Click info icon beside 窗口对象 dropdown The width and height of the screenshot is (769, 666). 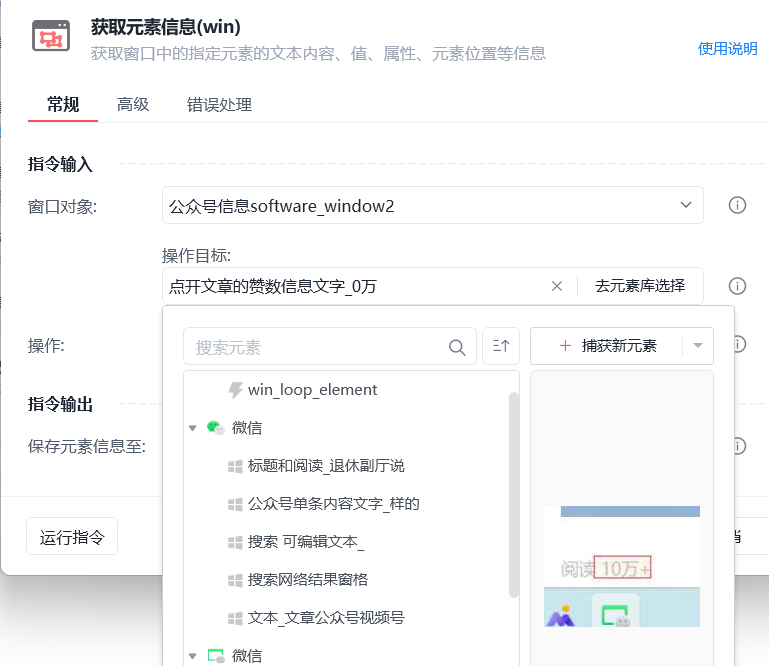click(x=737, y=205)
